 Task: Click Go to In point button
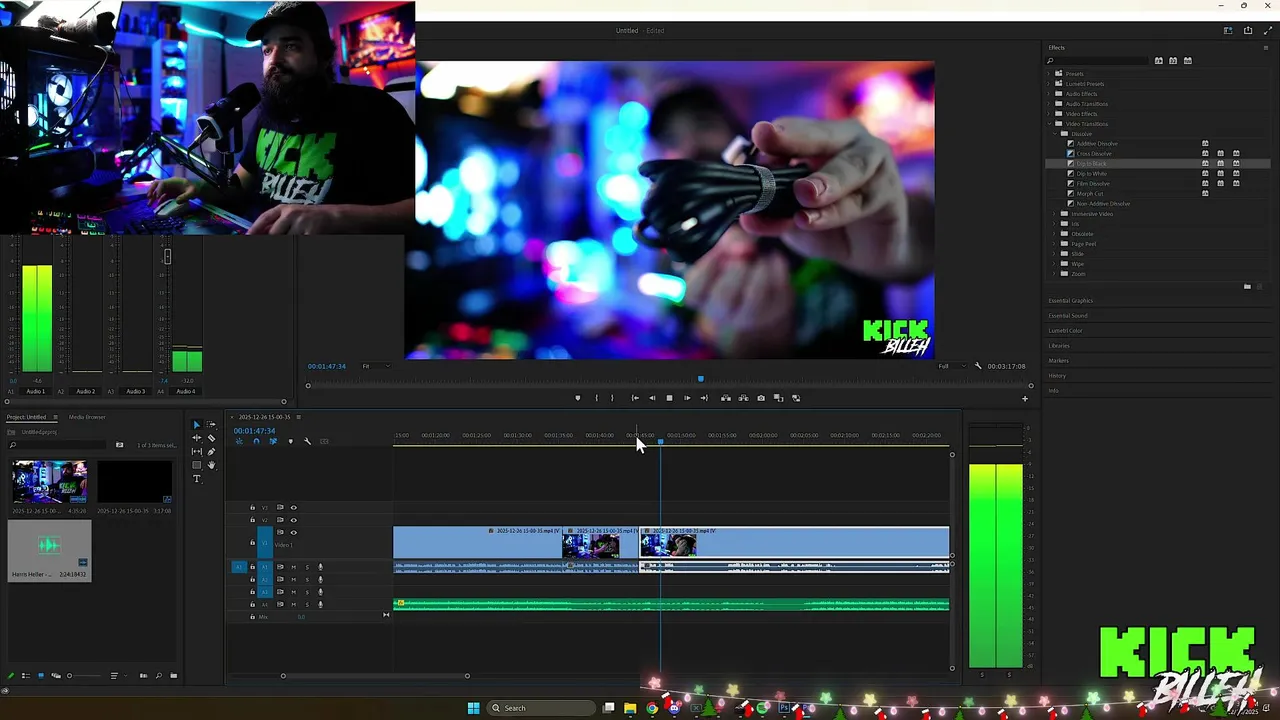[x=634, y=398]
